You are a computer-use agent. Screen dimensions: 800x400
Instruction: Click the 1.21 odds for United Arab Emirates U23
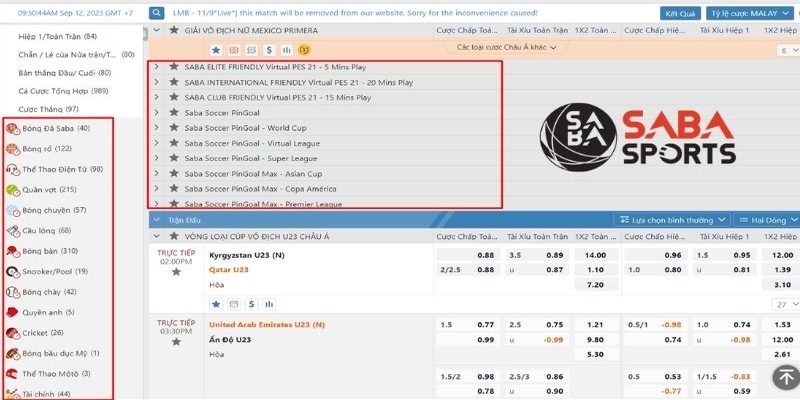(596, 324)
